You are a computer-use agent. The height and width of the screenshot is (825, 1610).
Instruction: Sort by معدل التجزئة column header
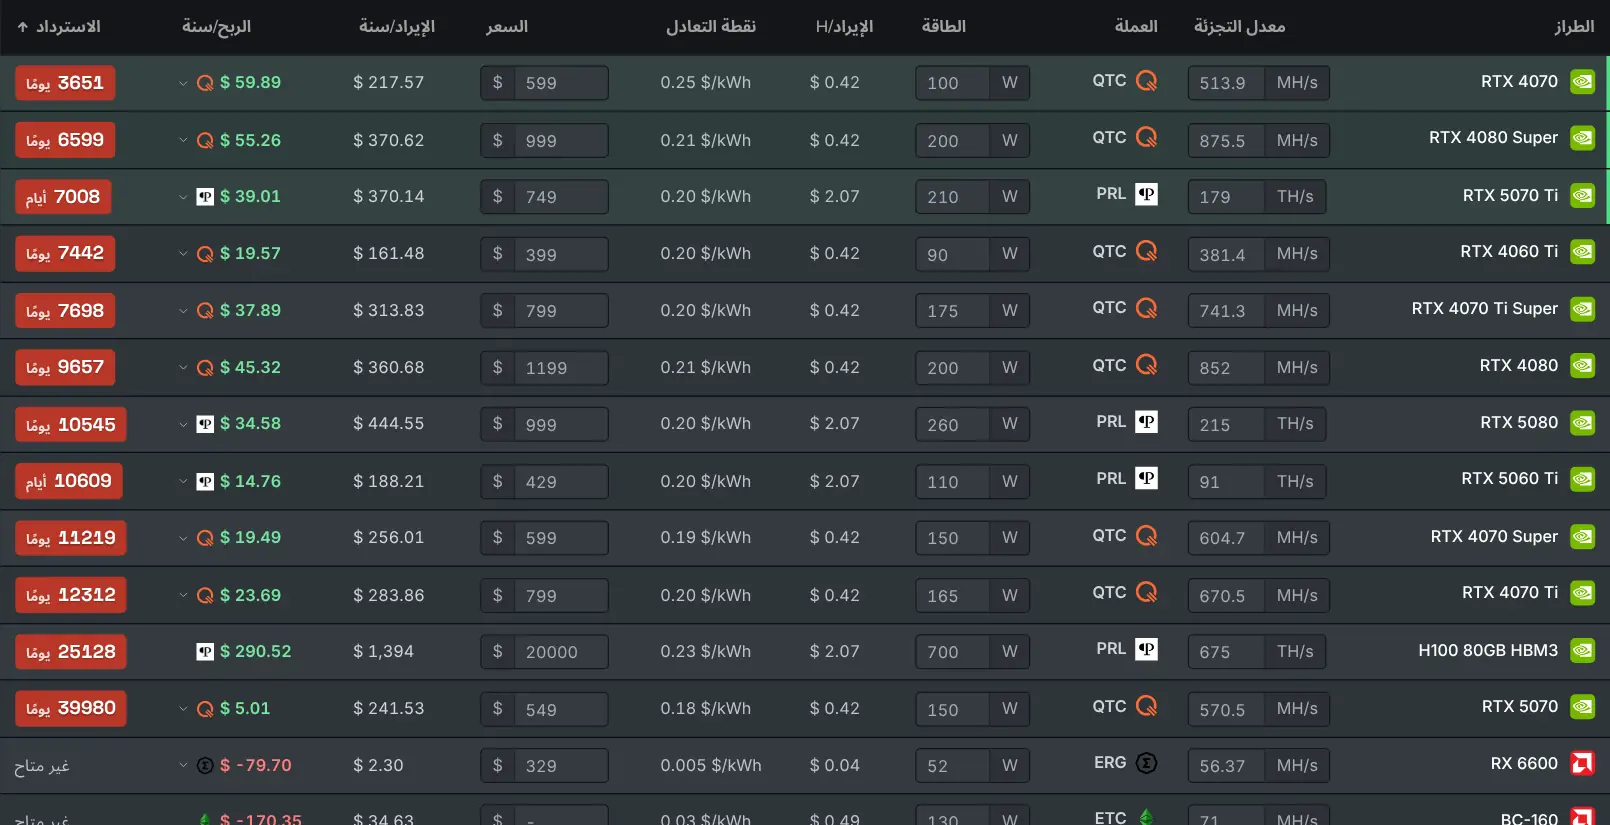(x=1239, y=26)
